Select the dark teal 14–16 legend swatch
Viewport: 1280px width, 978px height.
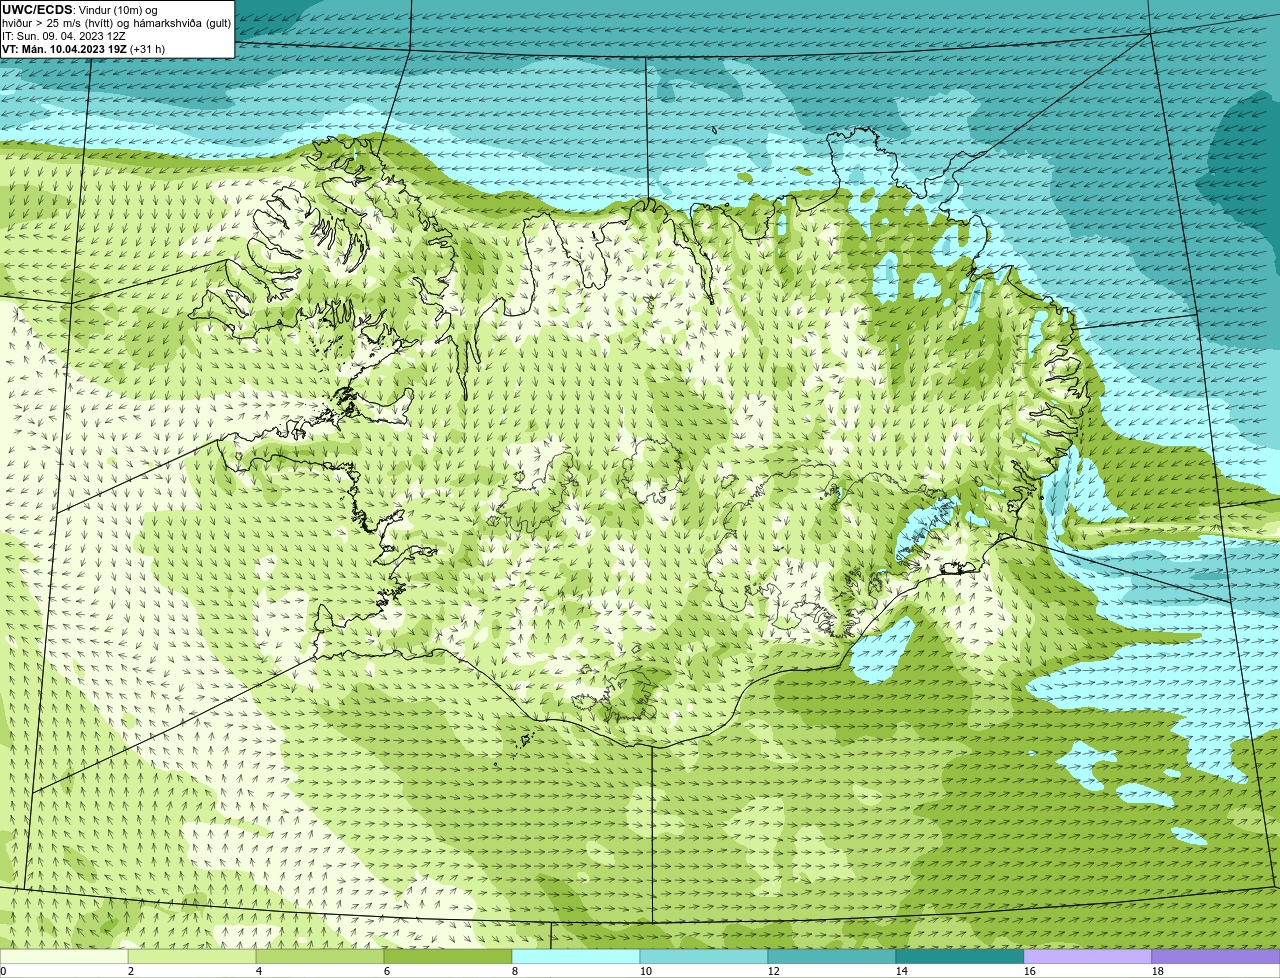click(960, 957)
